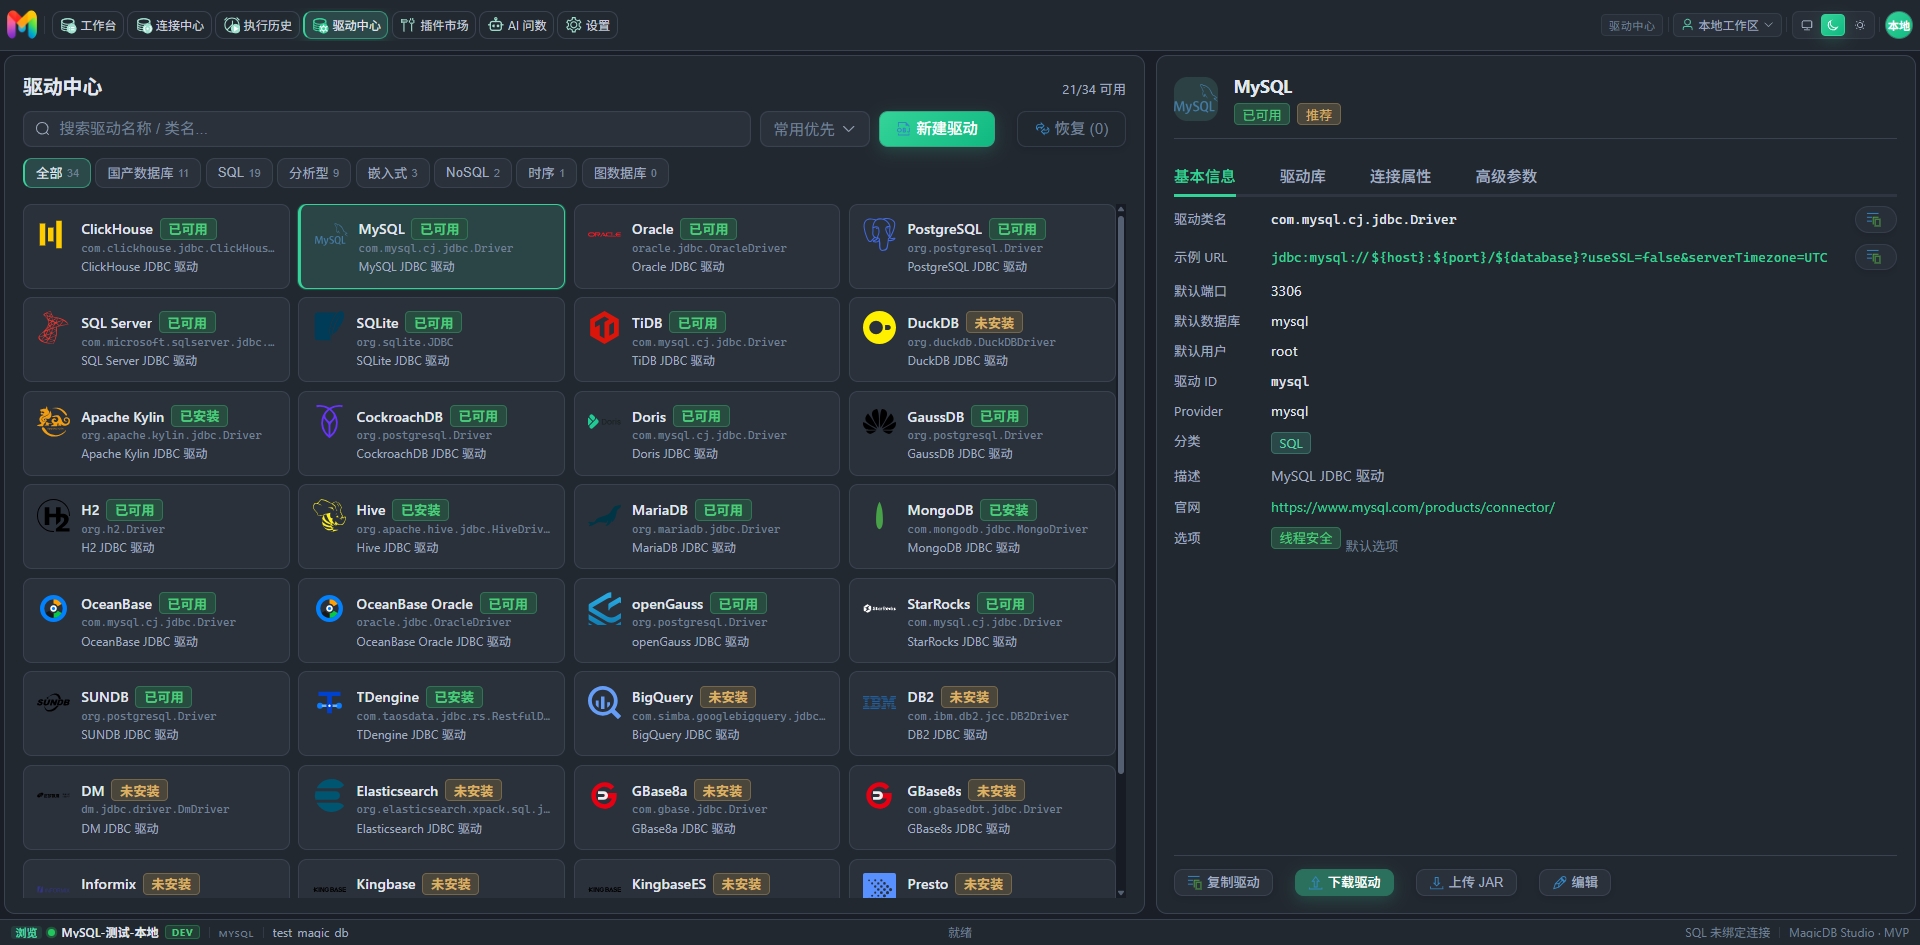
Task: Click the 本地 user avatar
Action: (x=1898, y=25)
